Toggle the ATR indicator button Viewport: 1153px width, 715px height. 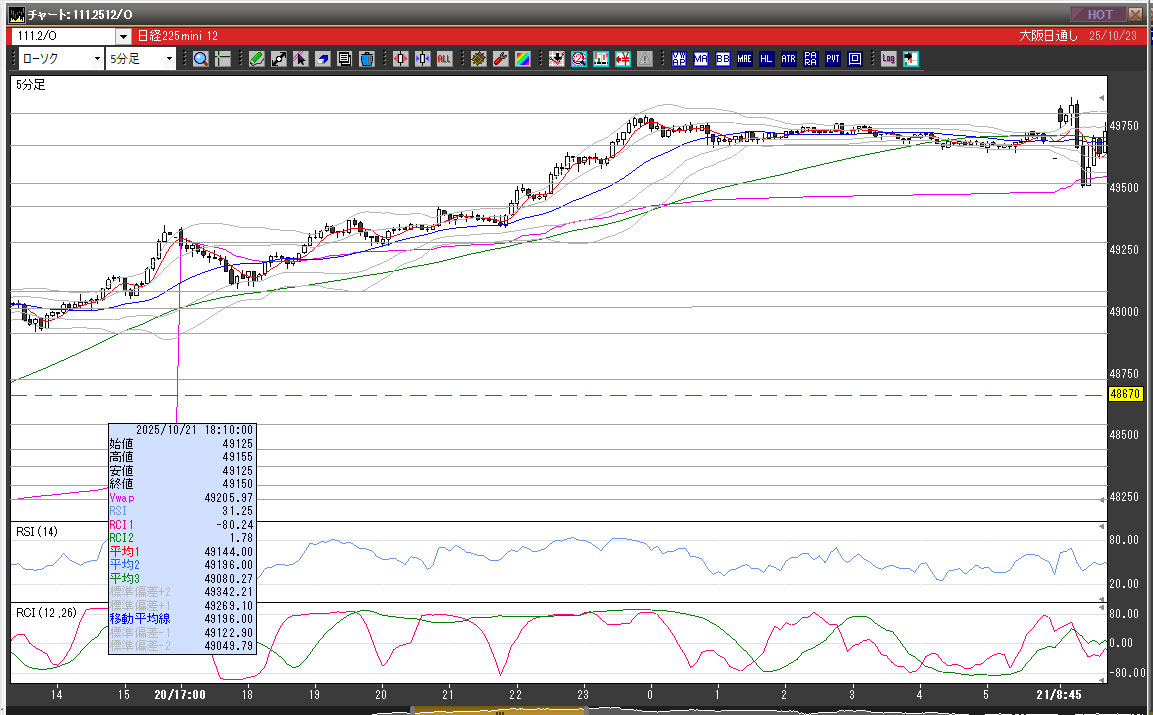(x=789, y=59)
